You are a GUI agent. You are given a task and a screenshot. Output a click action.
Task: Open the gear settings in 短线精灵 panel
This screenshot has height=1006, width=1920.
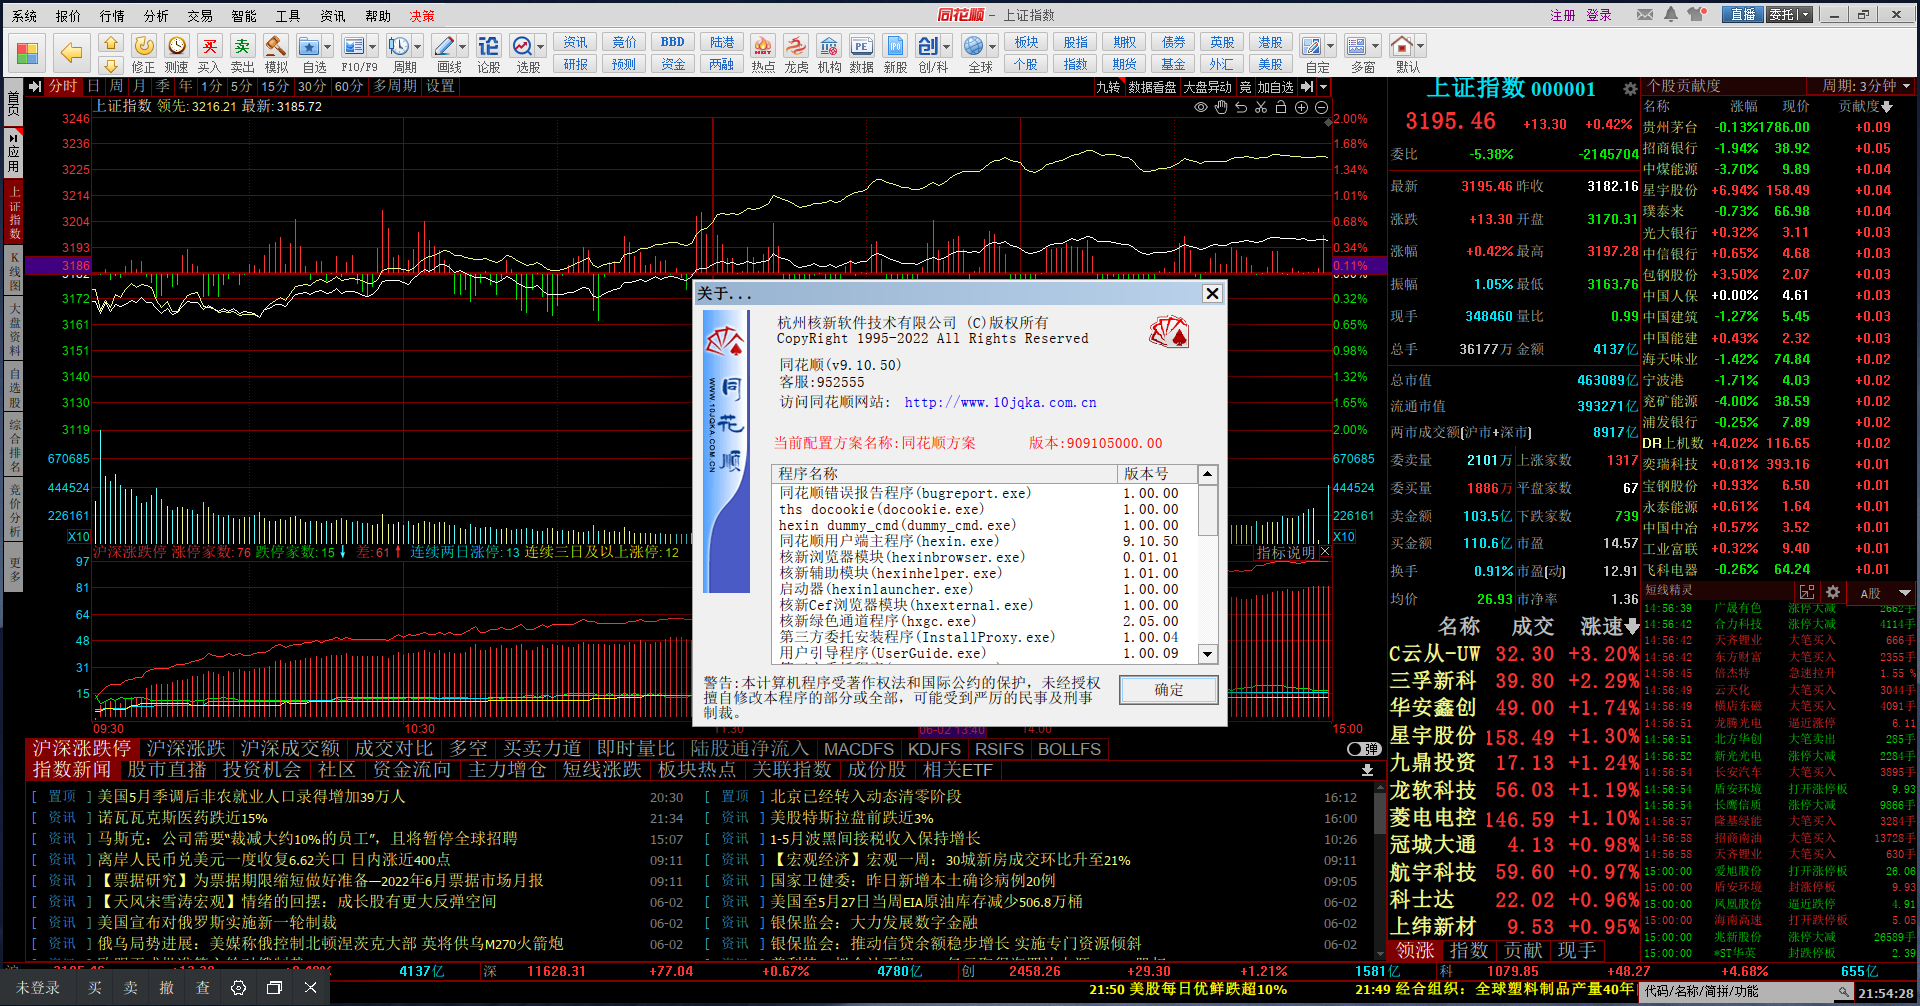[x=1833, y=592]
